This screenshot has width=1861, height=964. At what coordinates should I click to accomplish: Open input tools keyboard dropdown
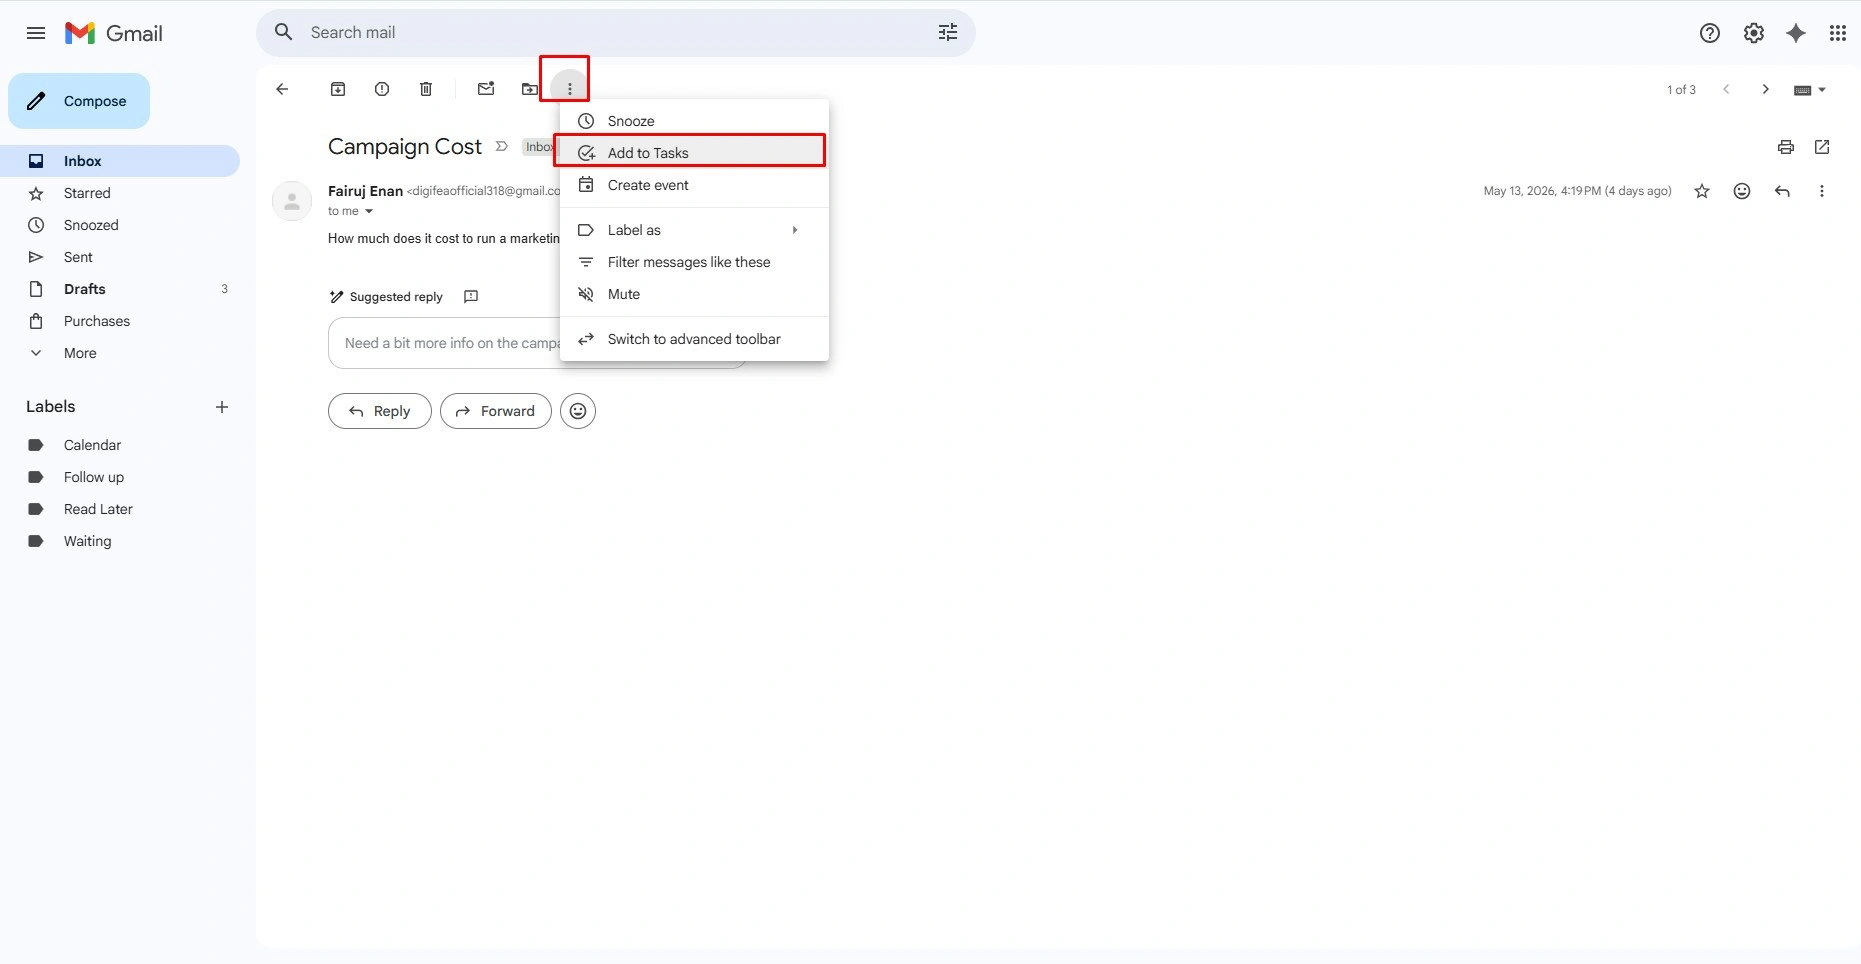1810,90
